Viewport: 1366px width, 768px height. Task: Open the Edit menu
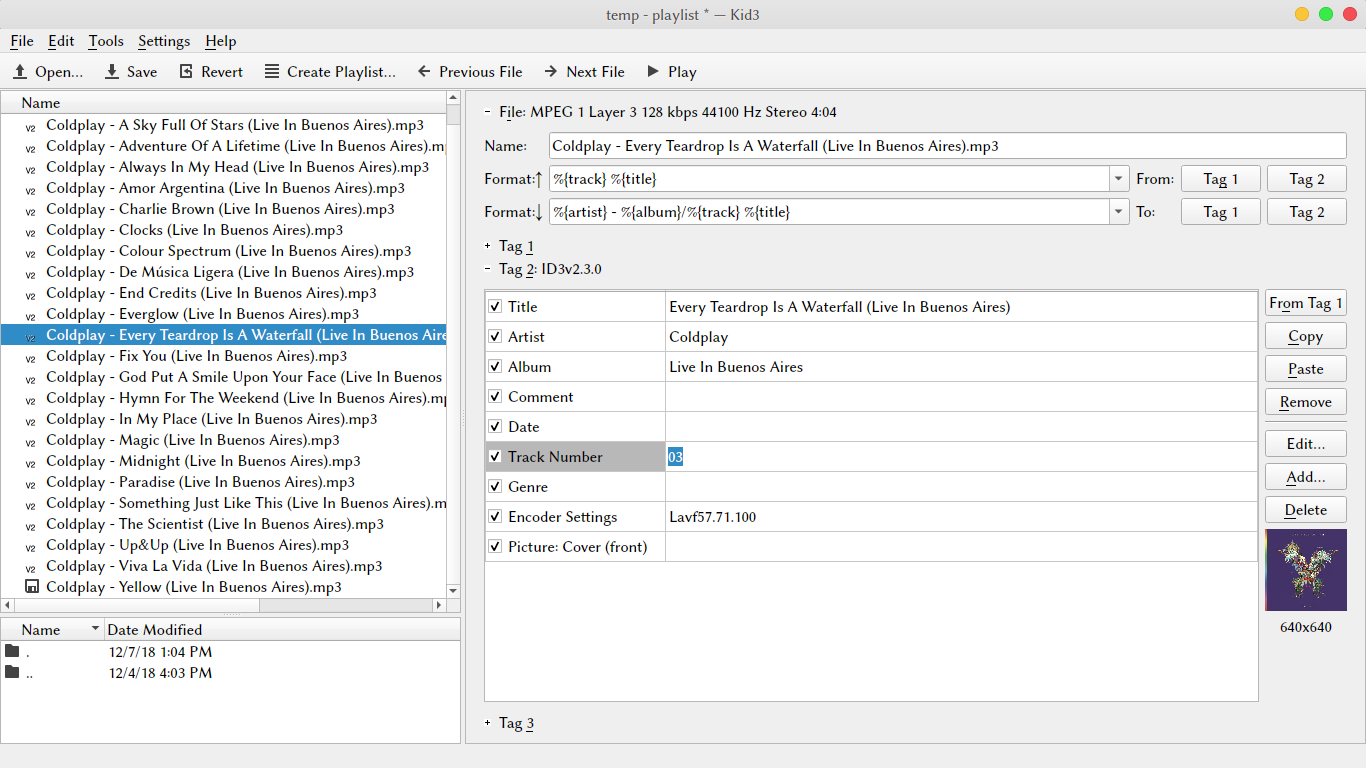tap(61, 41)
